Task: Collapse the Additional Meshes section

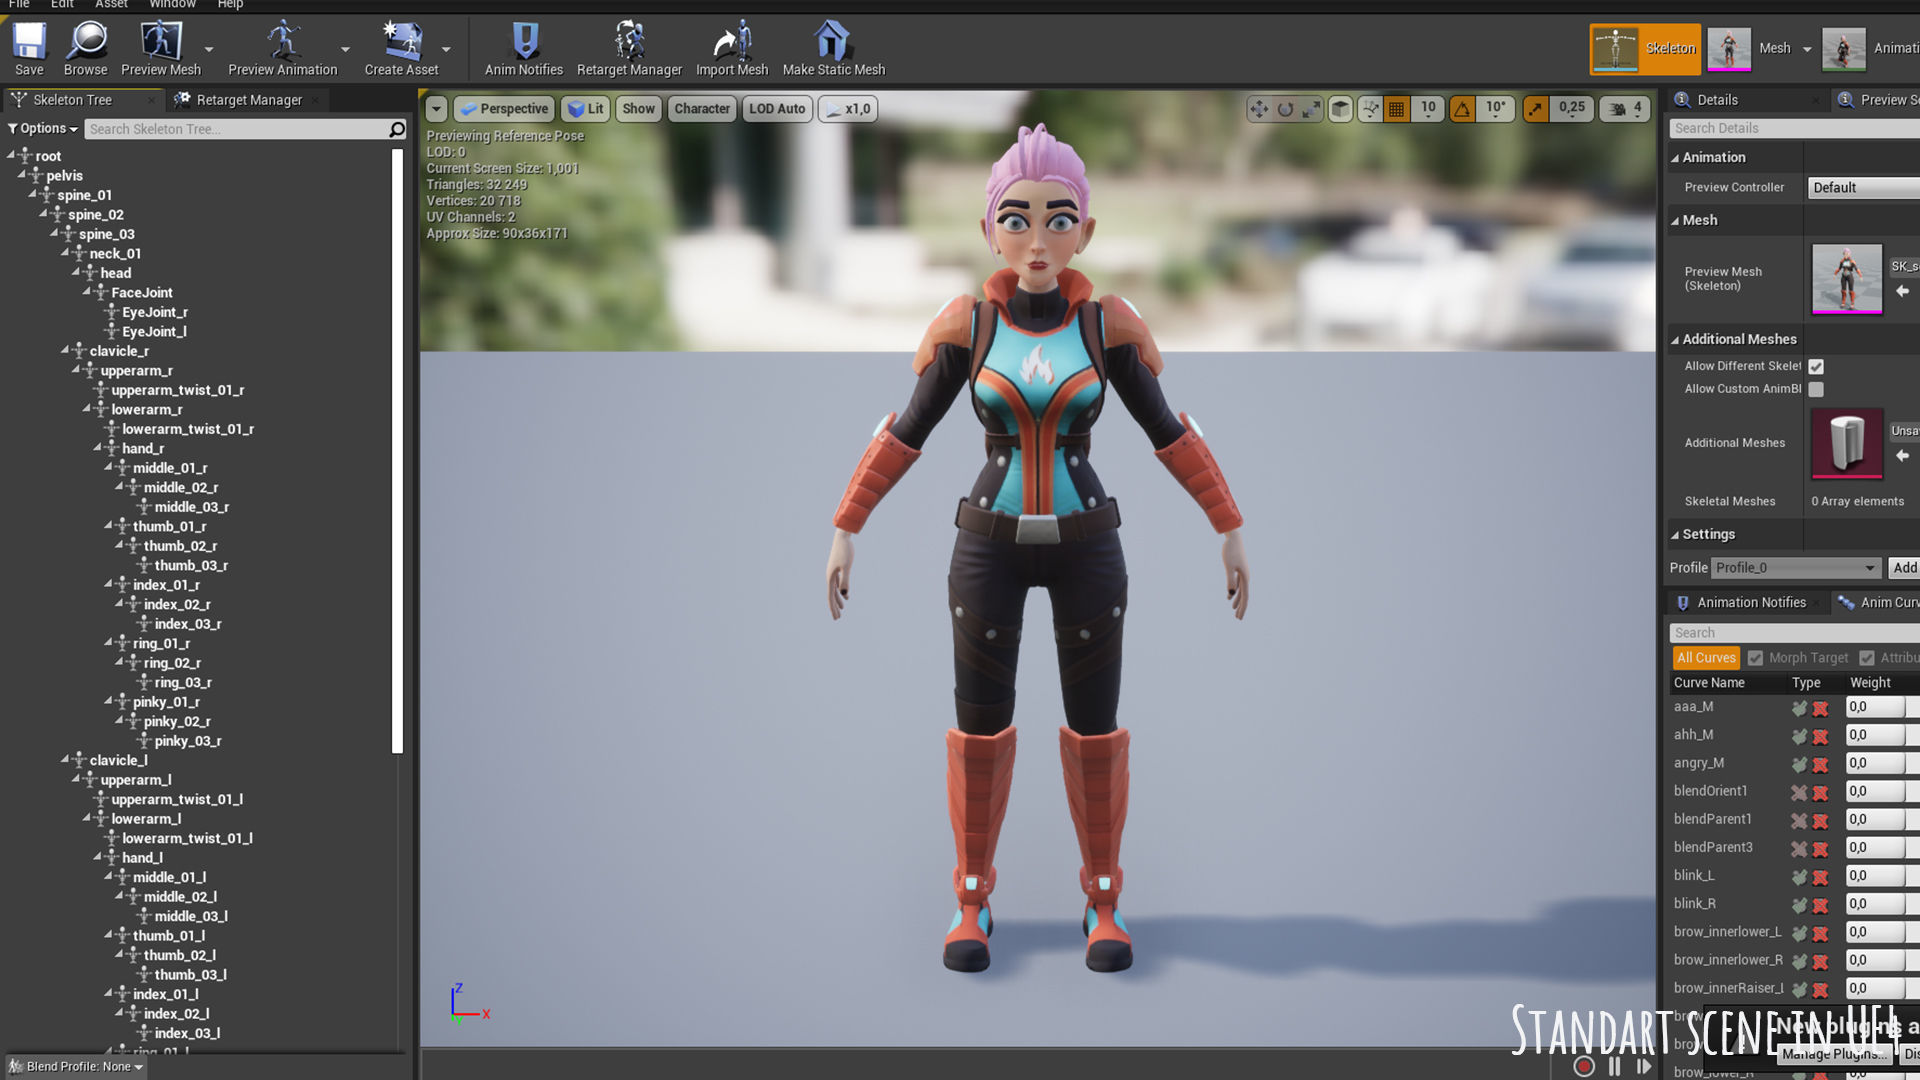Action: coord(1675,340)
